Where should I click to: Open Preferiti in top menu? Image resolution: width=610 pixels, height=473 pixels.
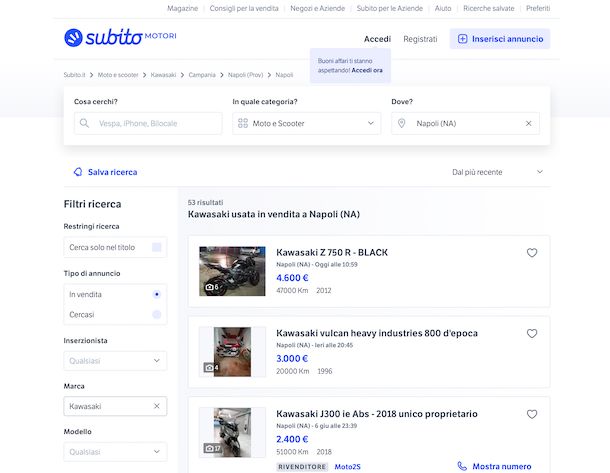click(x=538, y=8)
